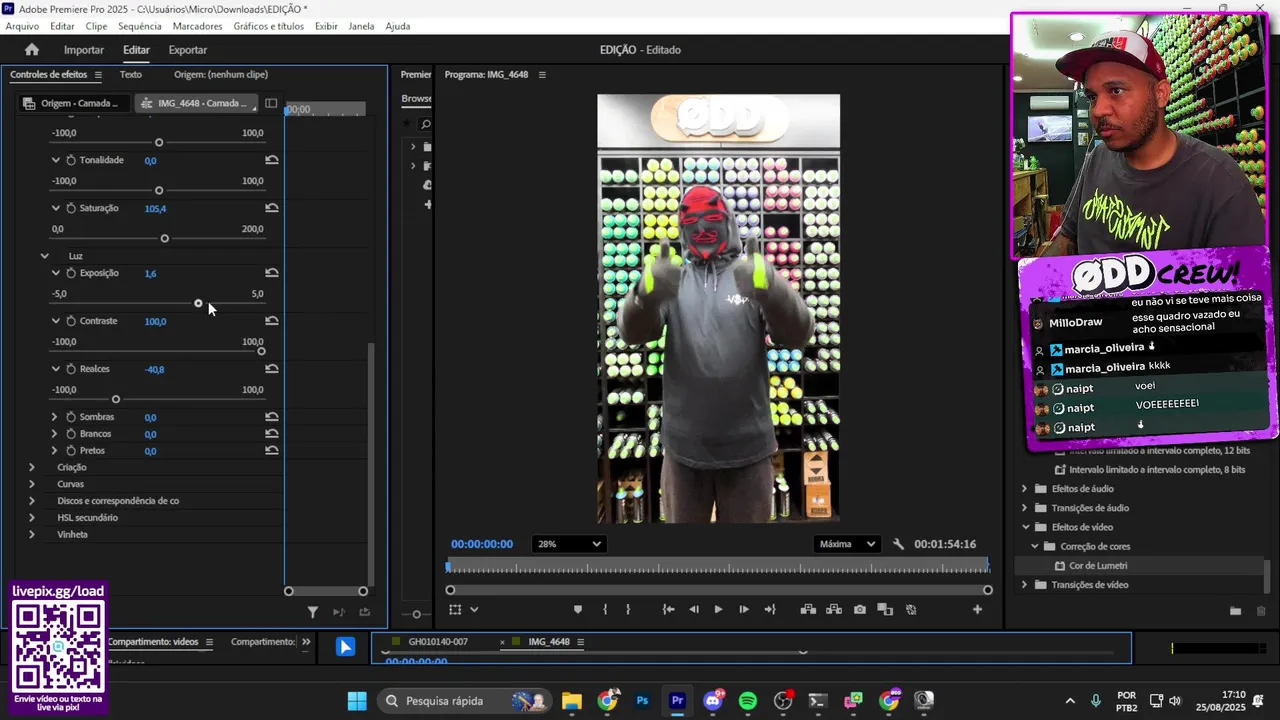Create new custom bin in Effects panel
The height and width of the screenshot is (720, 1280).
(1235, 611)
